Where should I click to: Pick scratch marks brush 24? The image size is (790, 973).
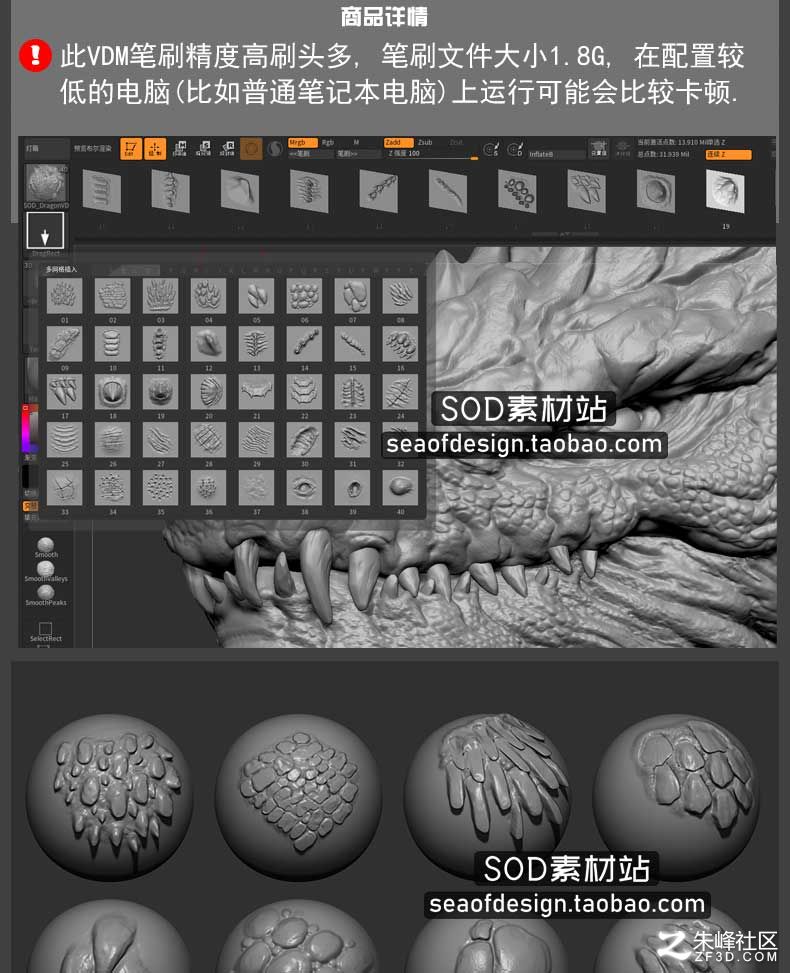[400, 392]
